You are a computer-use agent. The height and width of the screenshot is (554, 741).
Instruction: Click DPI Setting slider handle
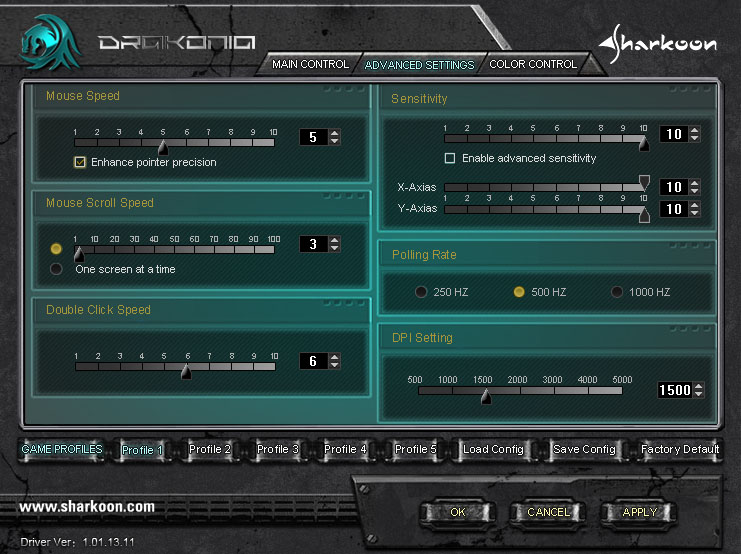(486, 396)
